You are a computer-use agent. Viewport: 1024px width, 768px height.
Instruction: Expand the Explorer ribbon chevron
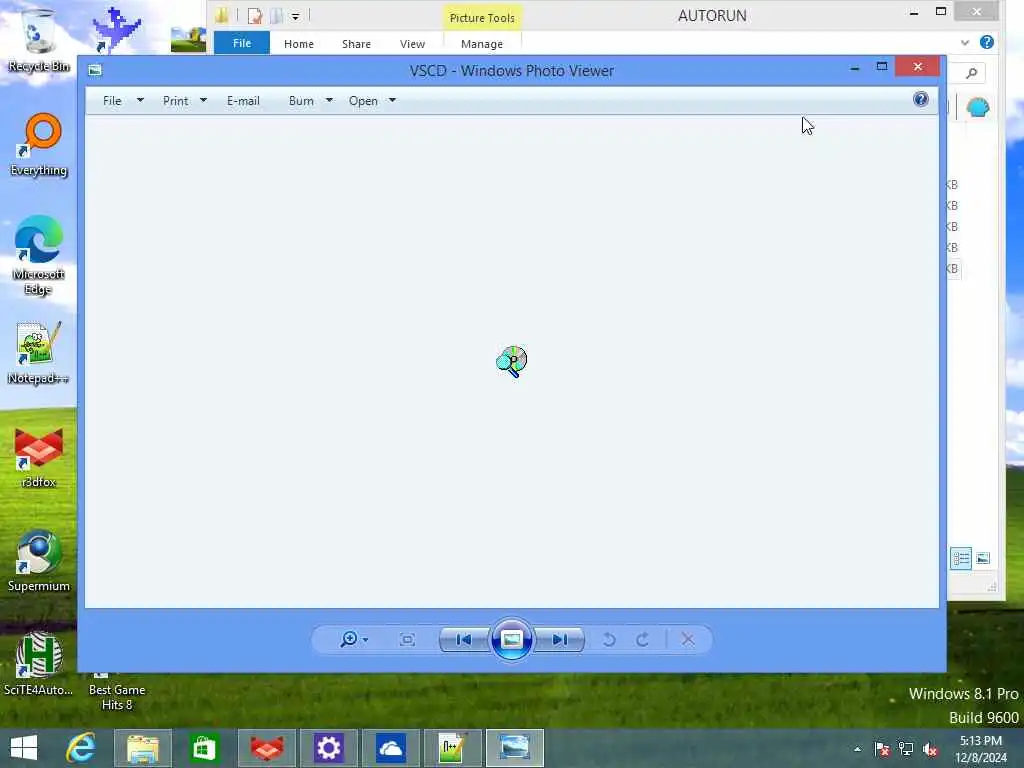(965, 42)
